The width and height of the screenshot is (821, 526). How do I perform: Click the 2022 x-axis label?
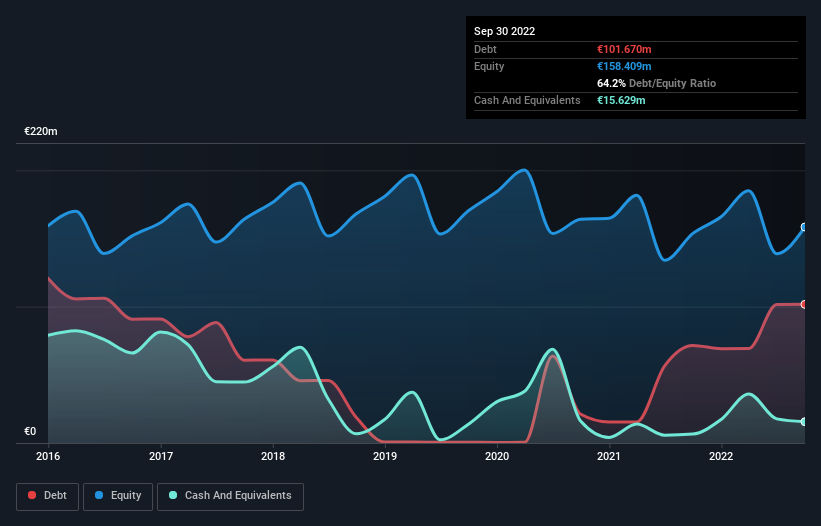721,456
